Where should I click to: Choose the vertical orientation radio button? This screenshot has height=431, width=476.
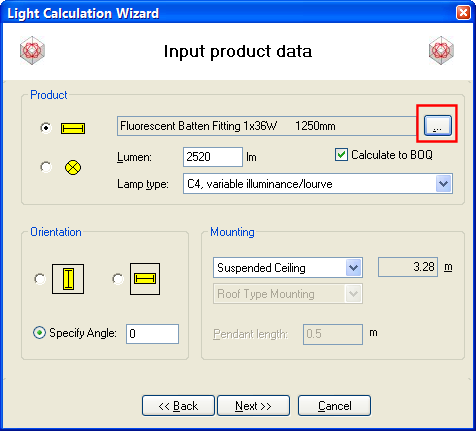(x=40, y=279)
